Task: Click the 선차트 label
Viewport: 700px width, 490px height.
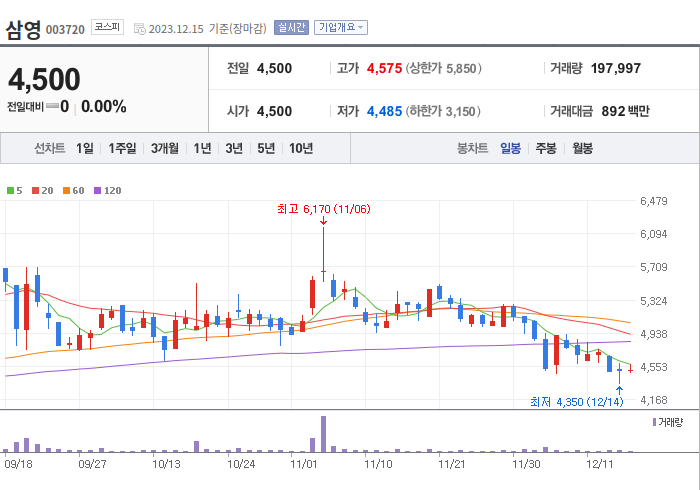Action: click(50, 148)
